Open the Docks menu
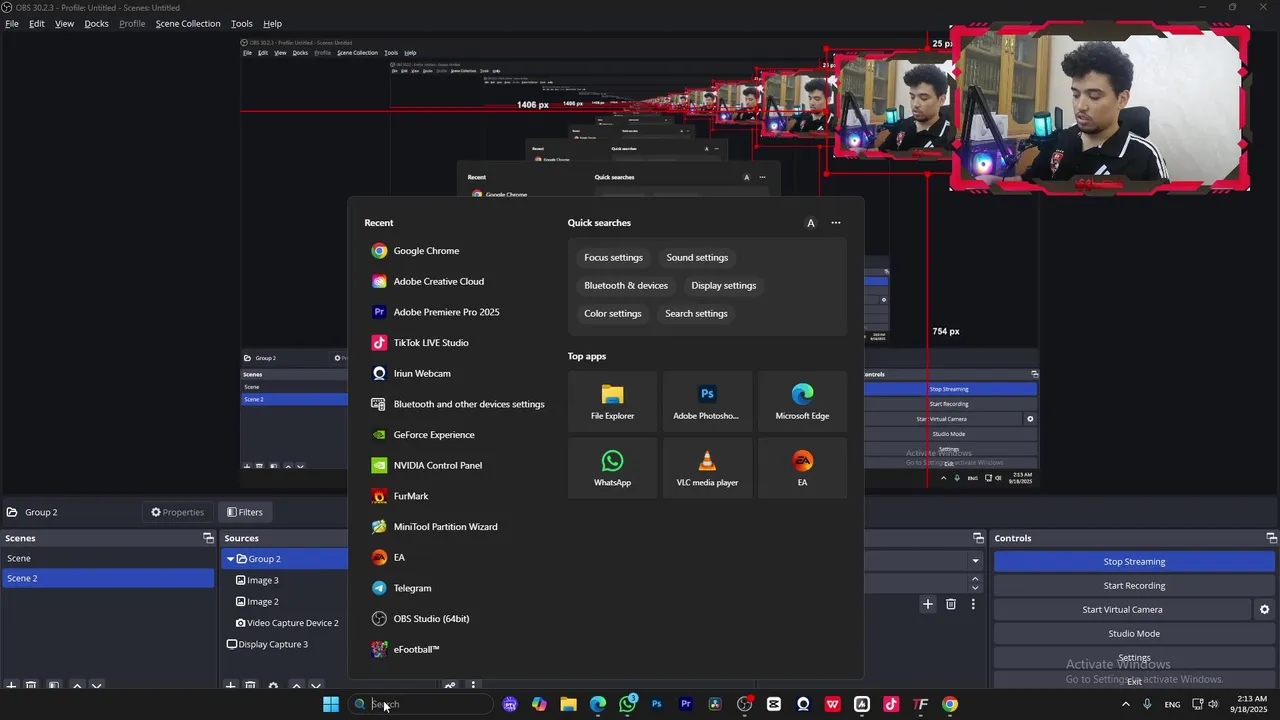 [x=97, y=24]
